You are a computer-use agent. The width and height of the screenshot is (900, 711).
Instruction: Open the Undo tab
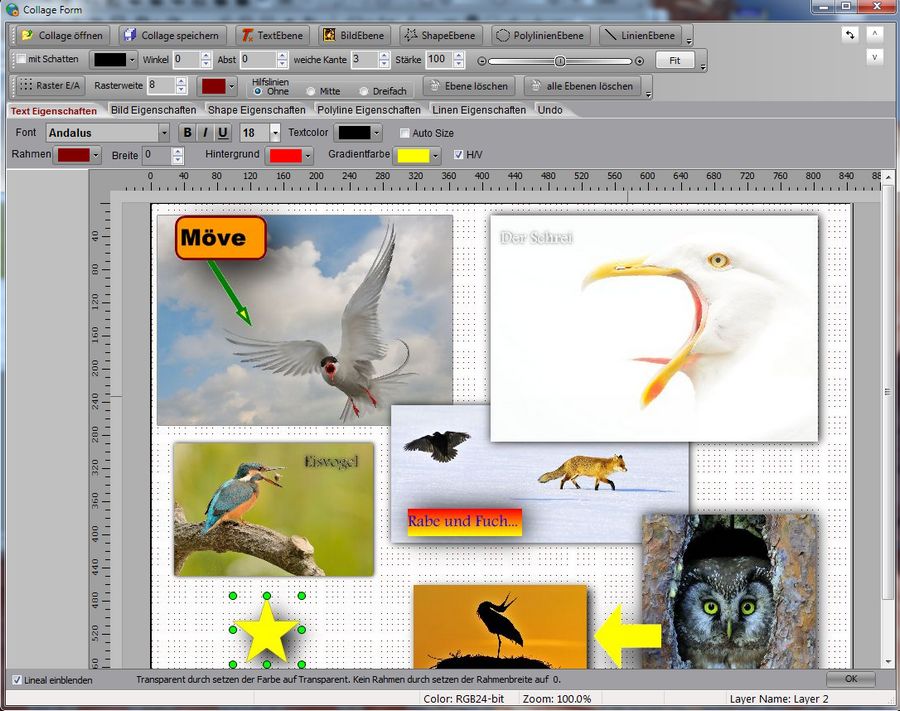click(547, 111)
